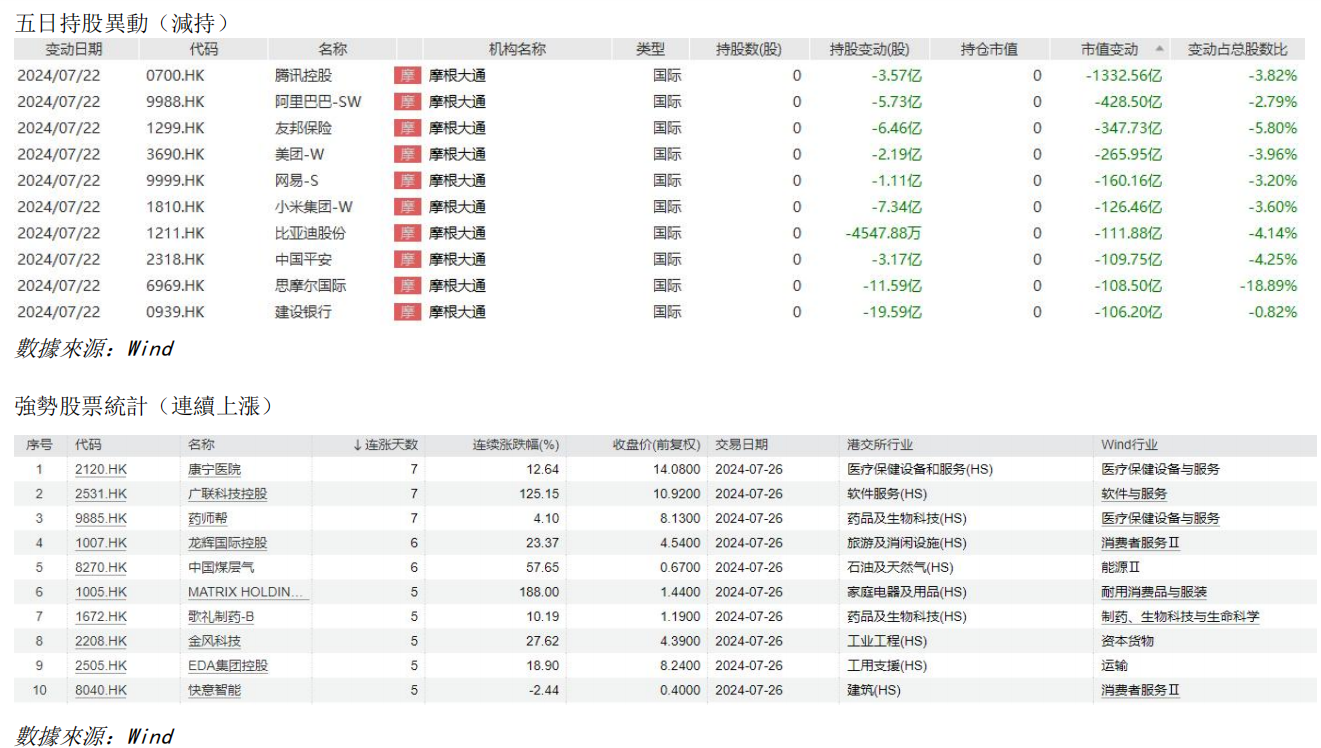The height and width of the screenshot is (748, 1321).
Task: Click the 摩 institution icon in the 阿里巴巴-SW row
Action: coord(407,101)
